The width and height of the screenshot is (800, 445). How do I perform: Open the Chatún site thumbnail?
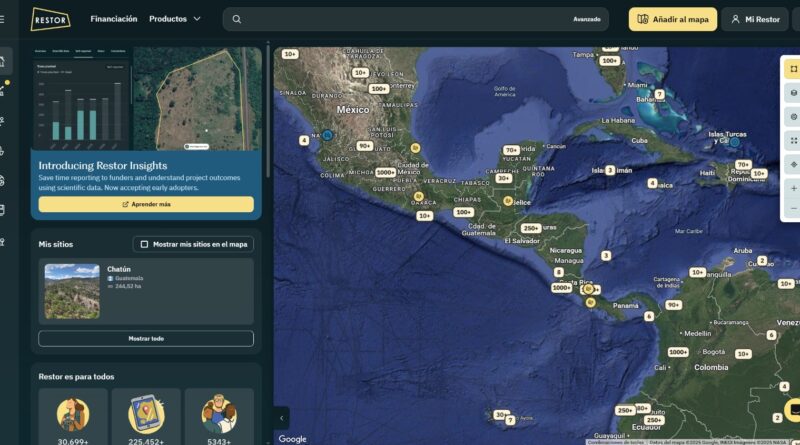pyautogui.click(x=72, y=291)
